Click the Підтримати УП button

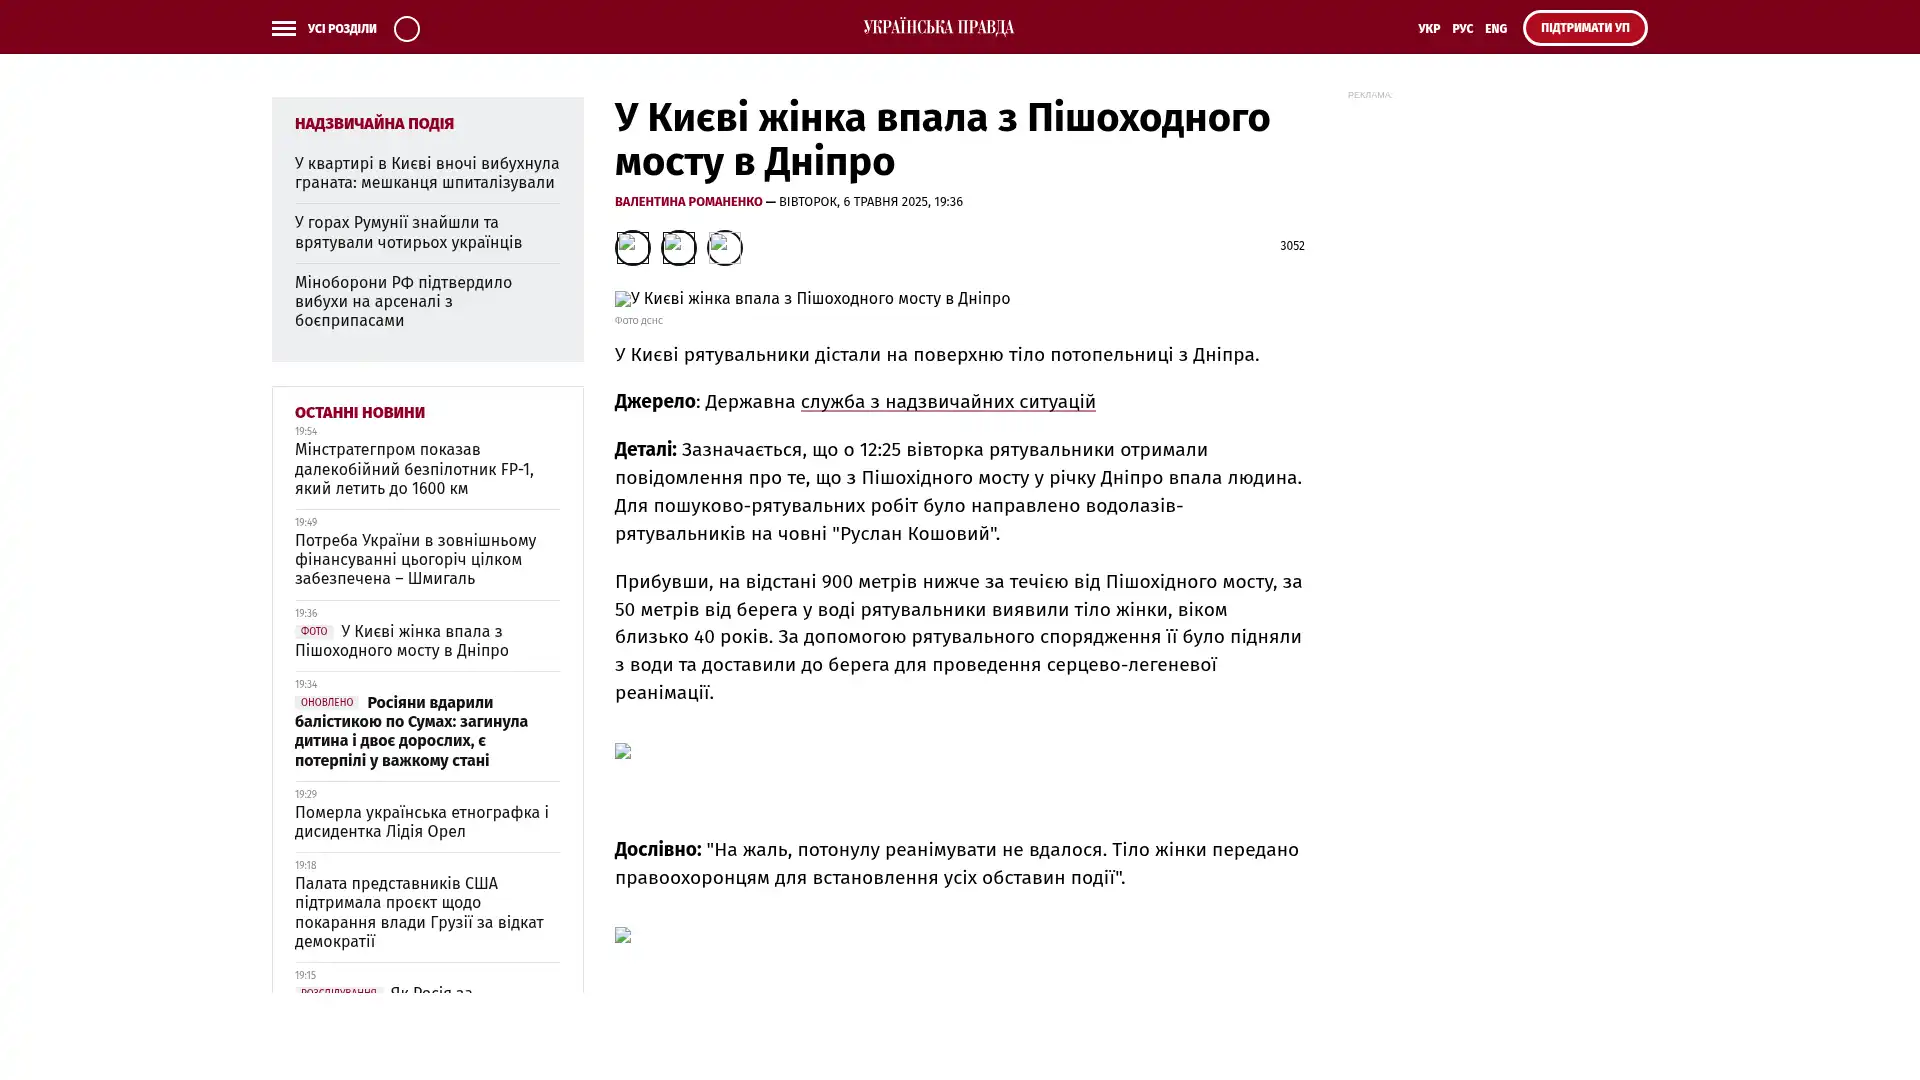1584,28
